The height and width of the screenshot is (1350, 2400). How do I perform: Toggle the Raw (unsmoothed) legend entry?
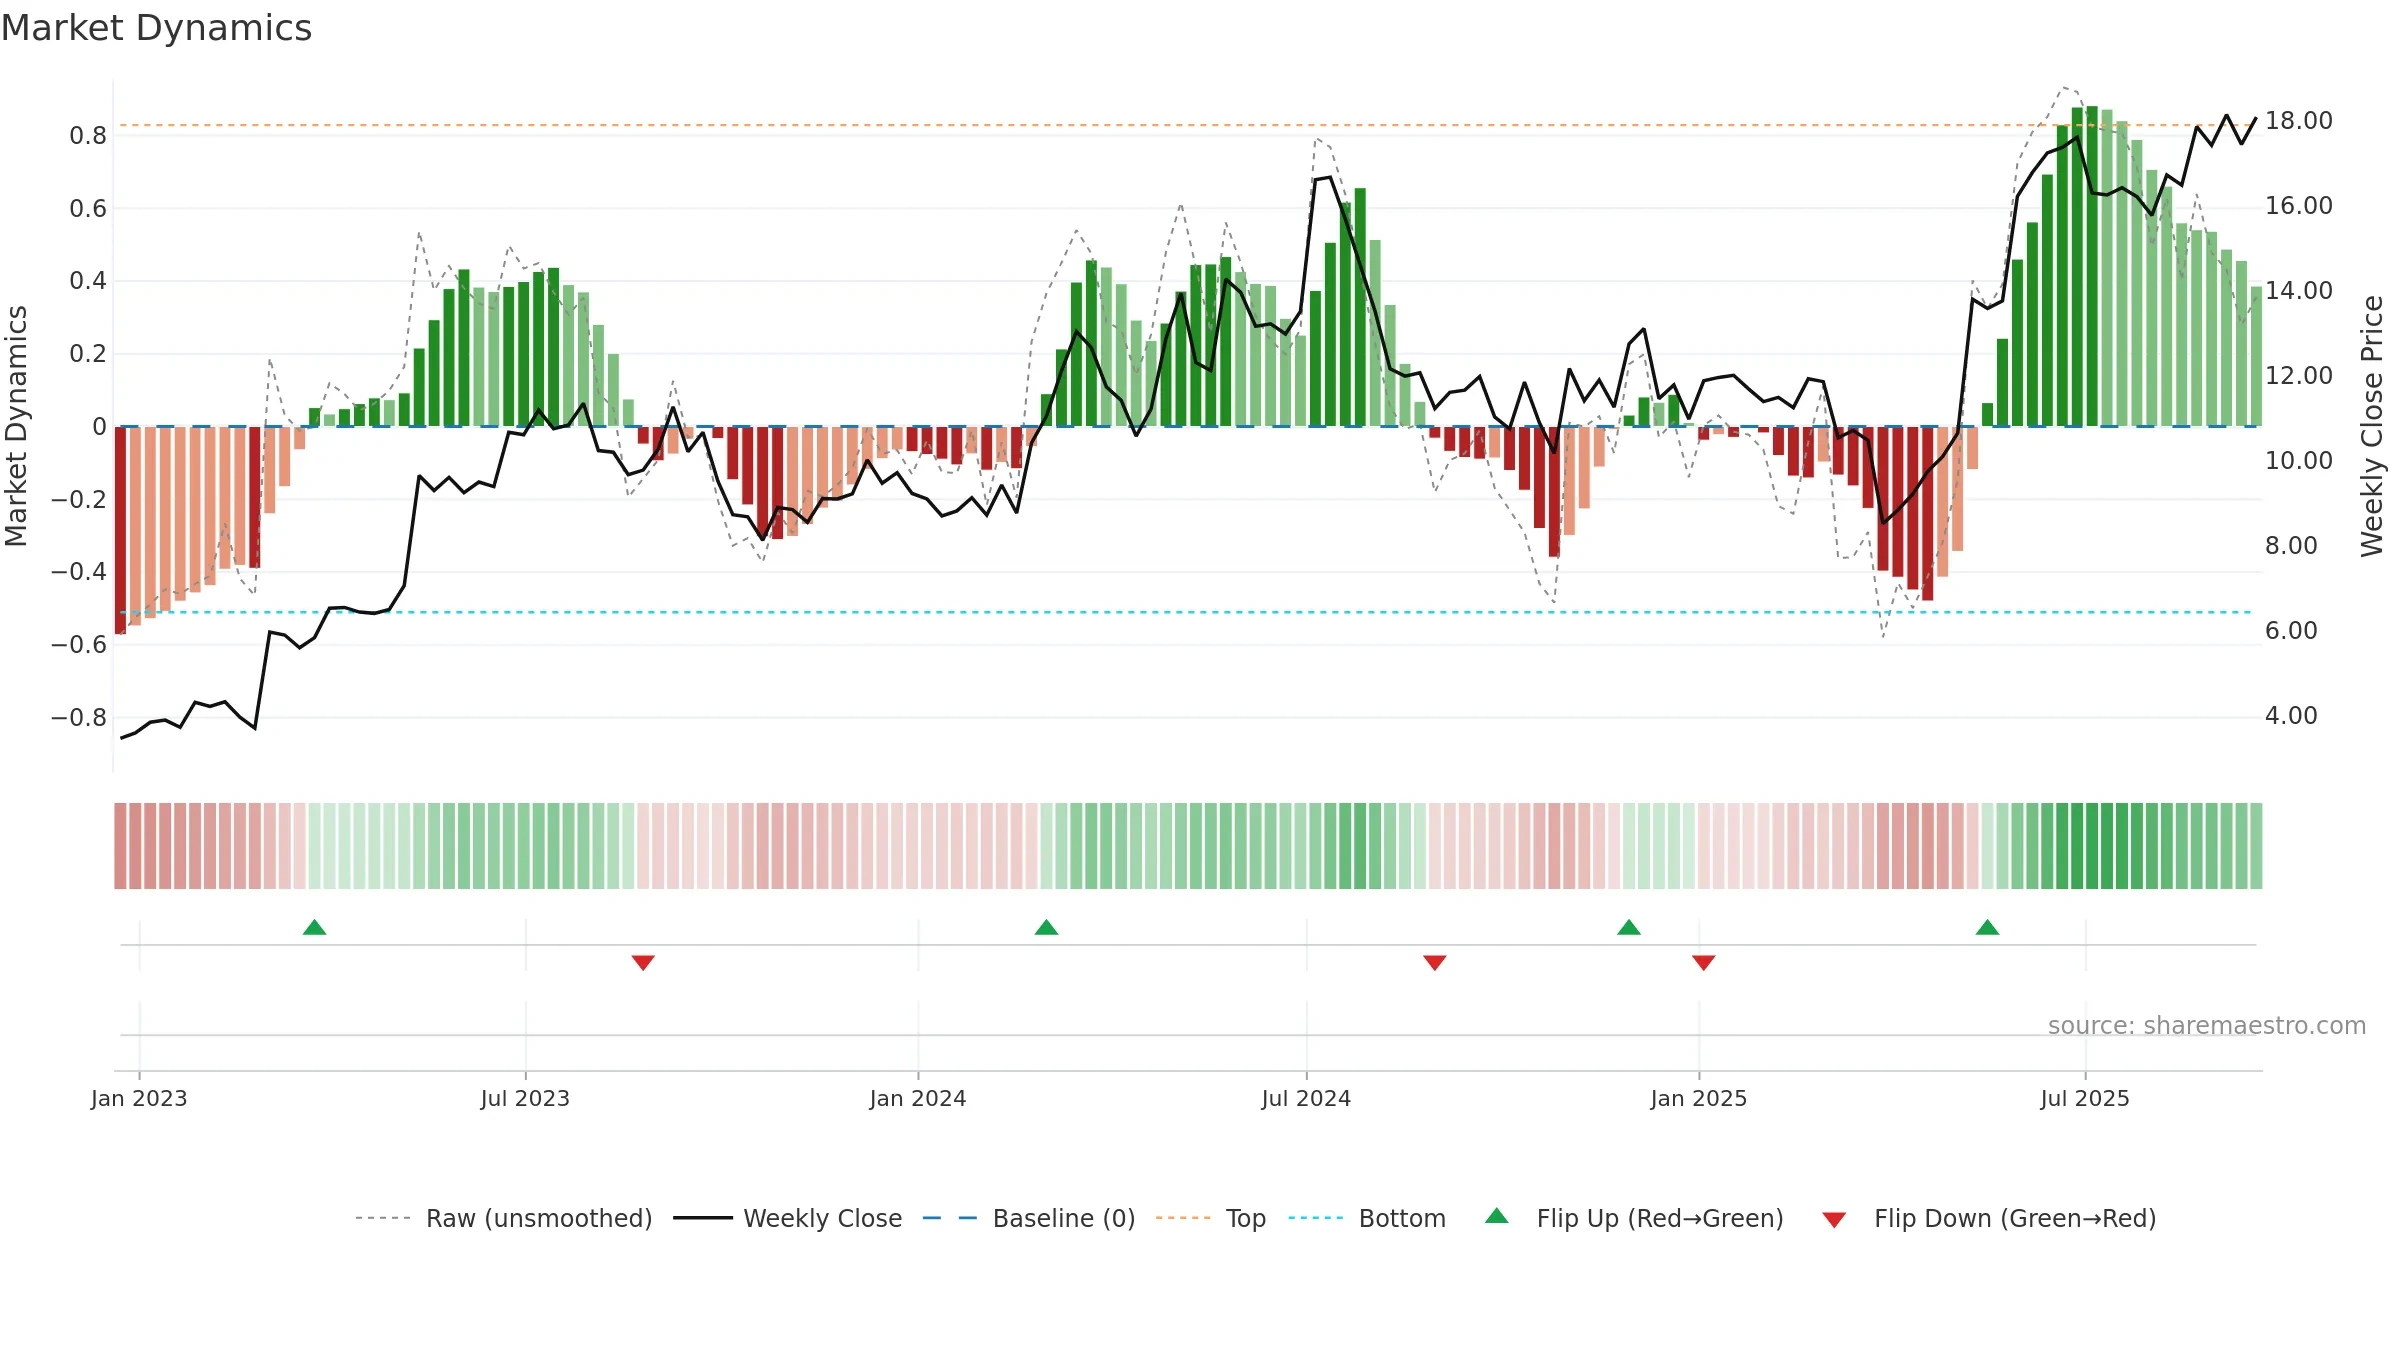pos(504,1218)
